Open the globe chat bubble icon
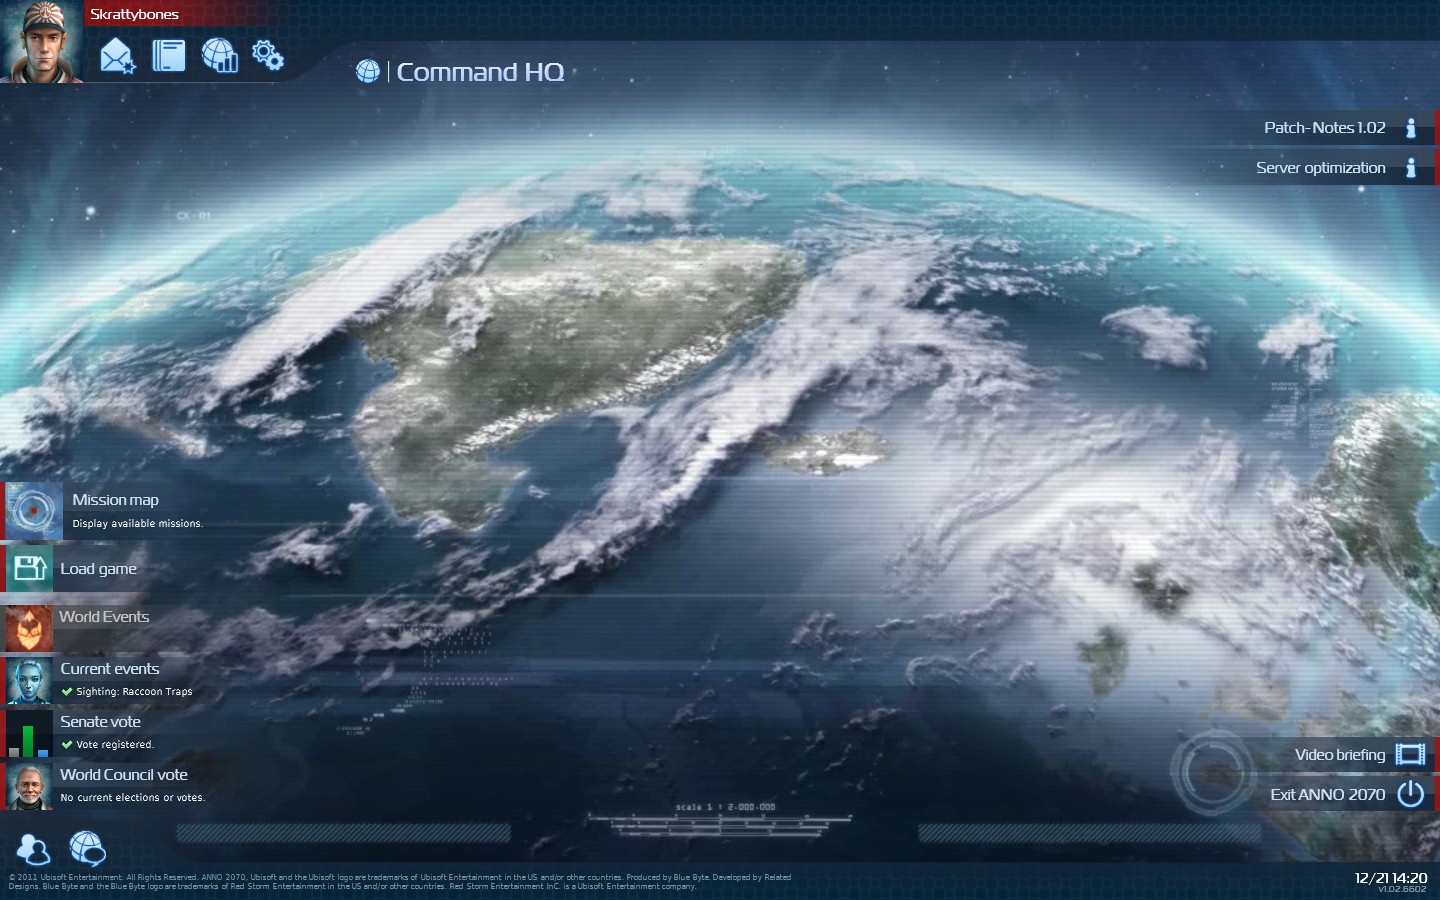1440x900 pixels. [x=87, y=848]
